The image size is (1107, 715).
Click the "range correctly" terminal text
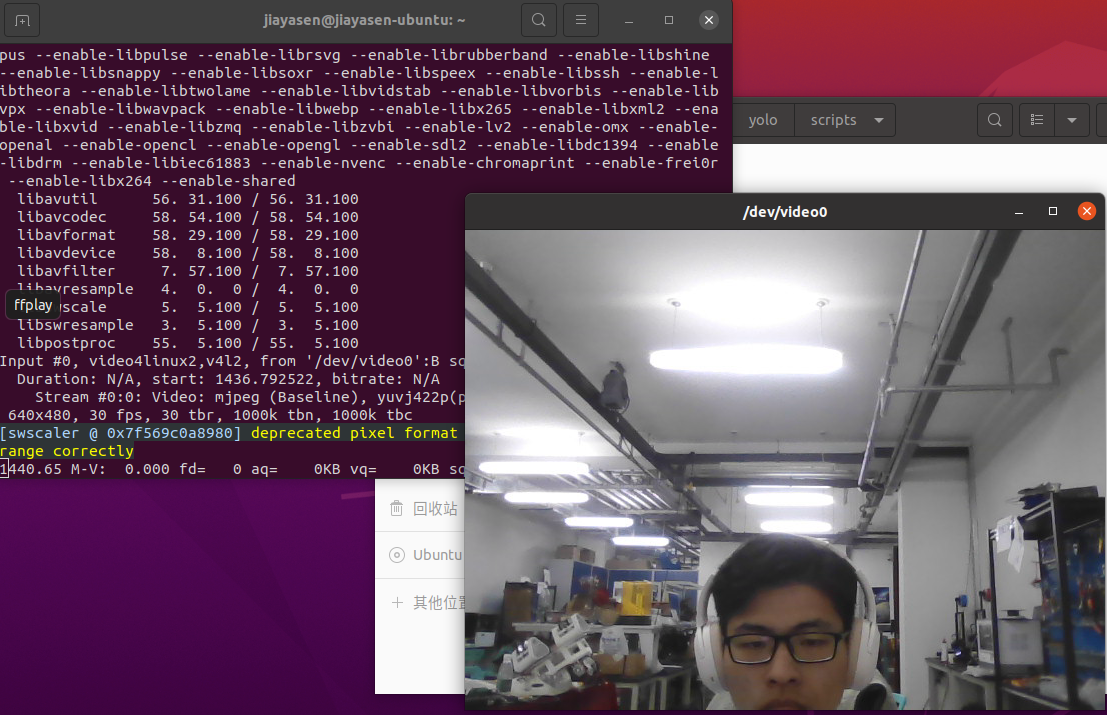point(67,451)
